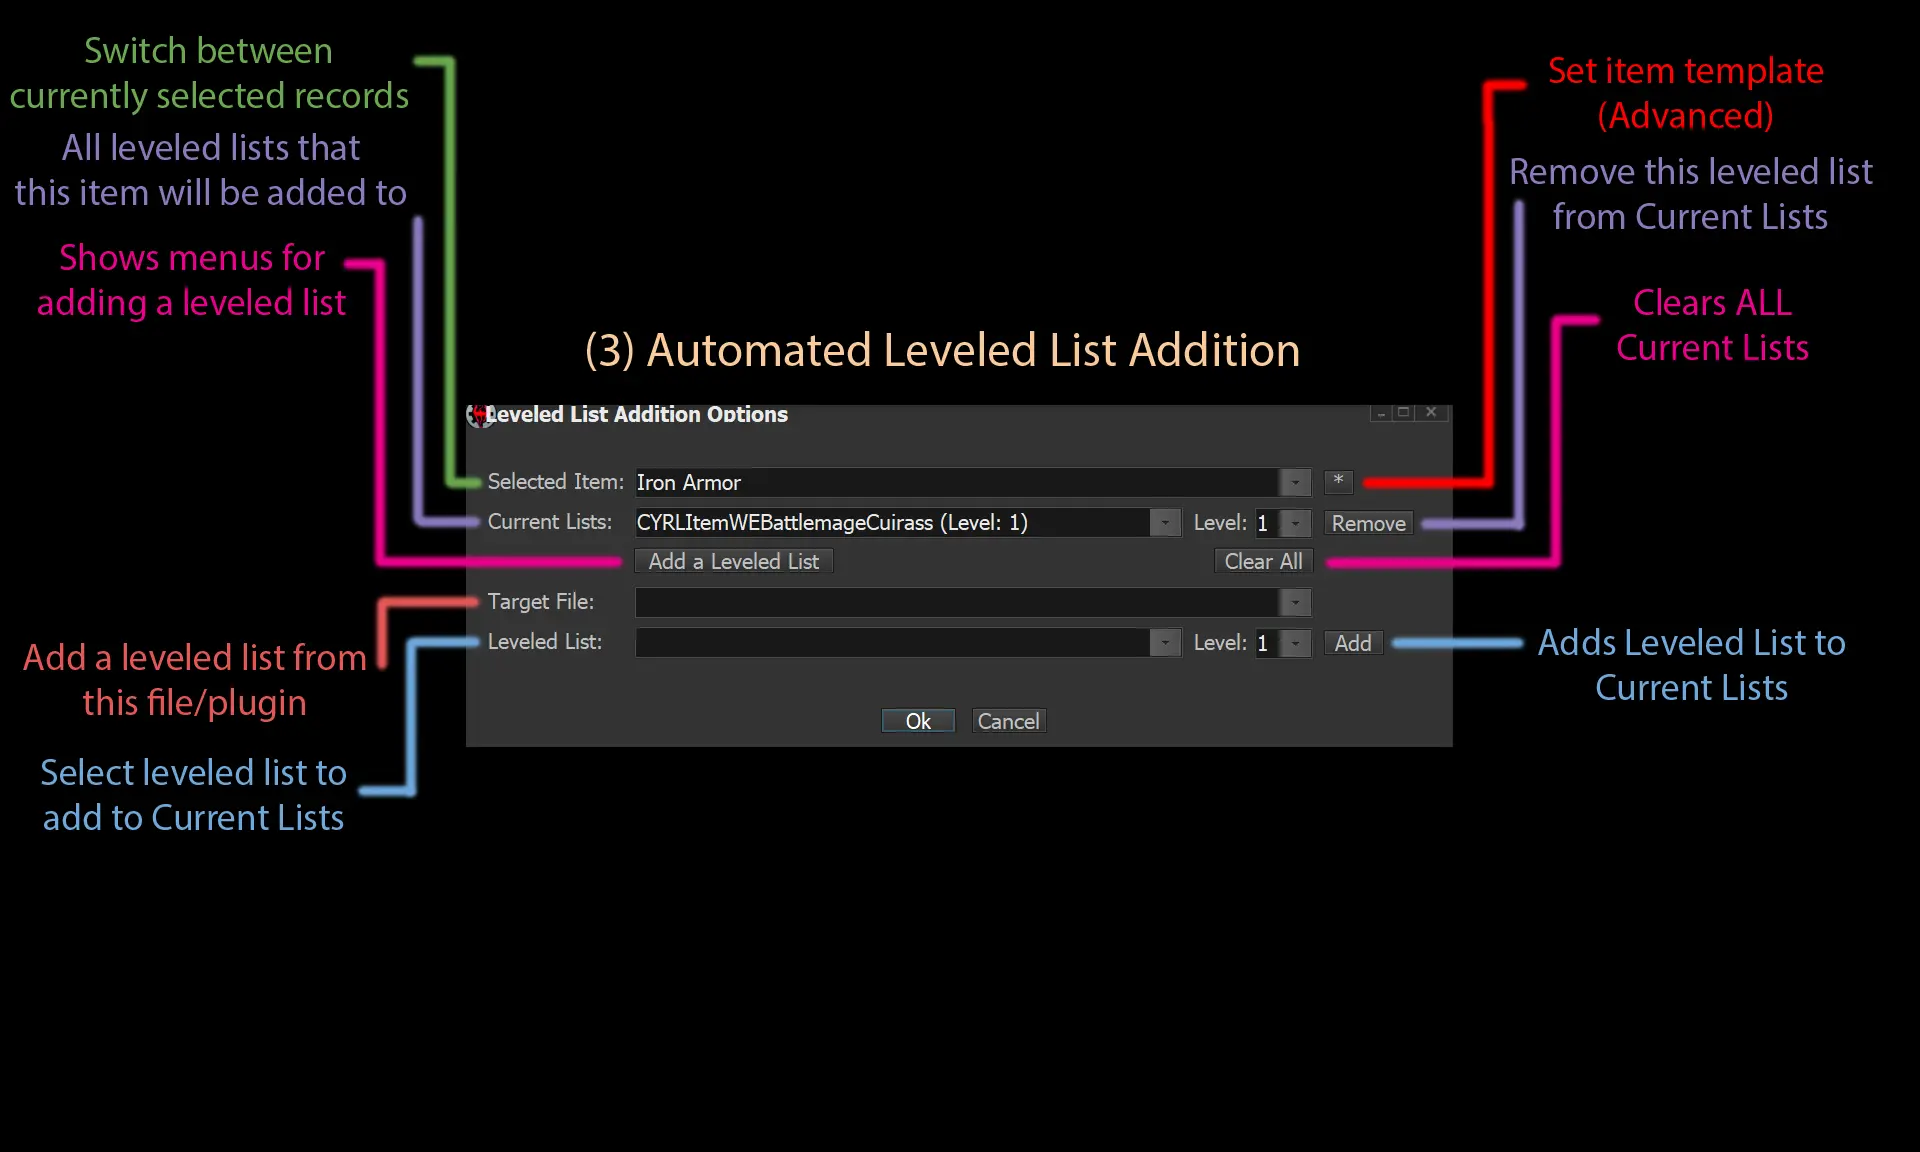Click the Remove button icon for current list
The width and height of the screenshot is (1920, 1152).
1369,523
